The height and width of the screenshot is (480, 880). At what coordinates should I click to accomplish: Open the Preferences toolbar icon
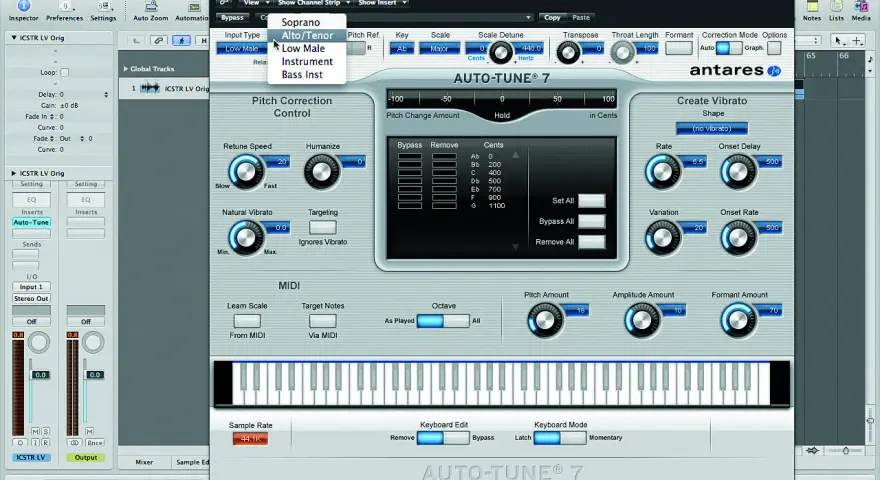(x=65, y=6)
